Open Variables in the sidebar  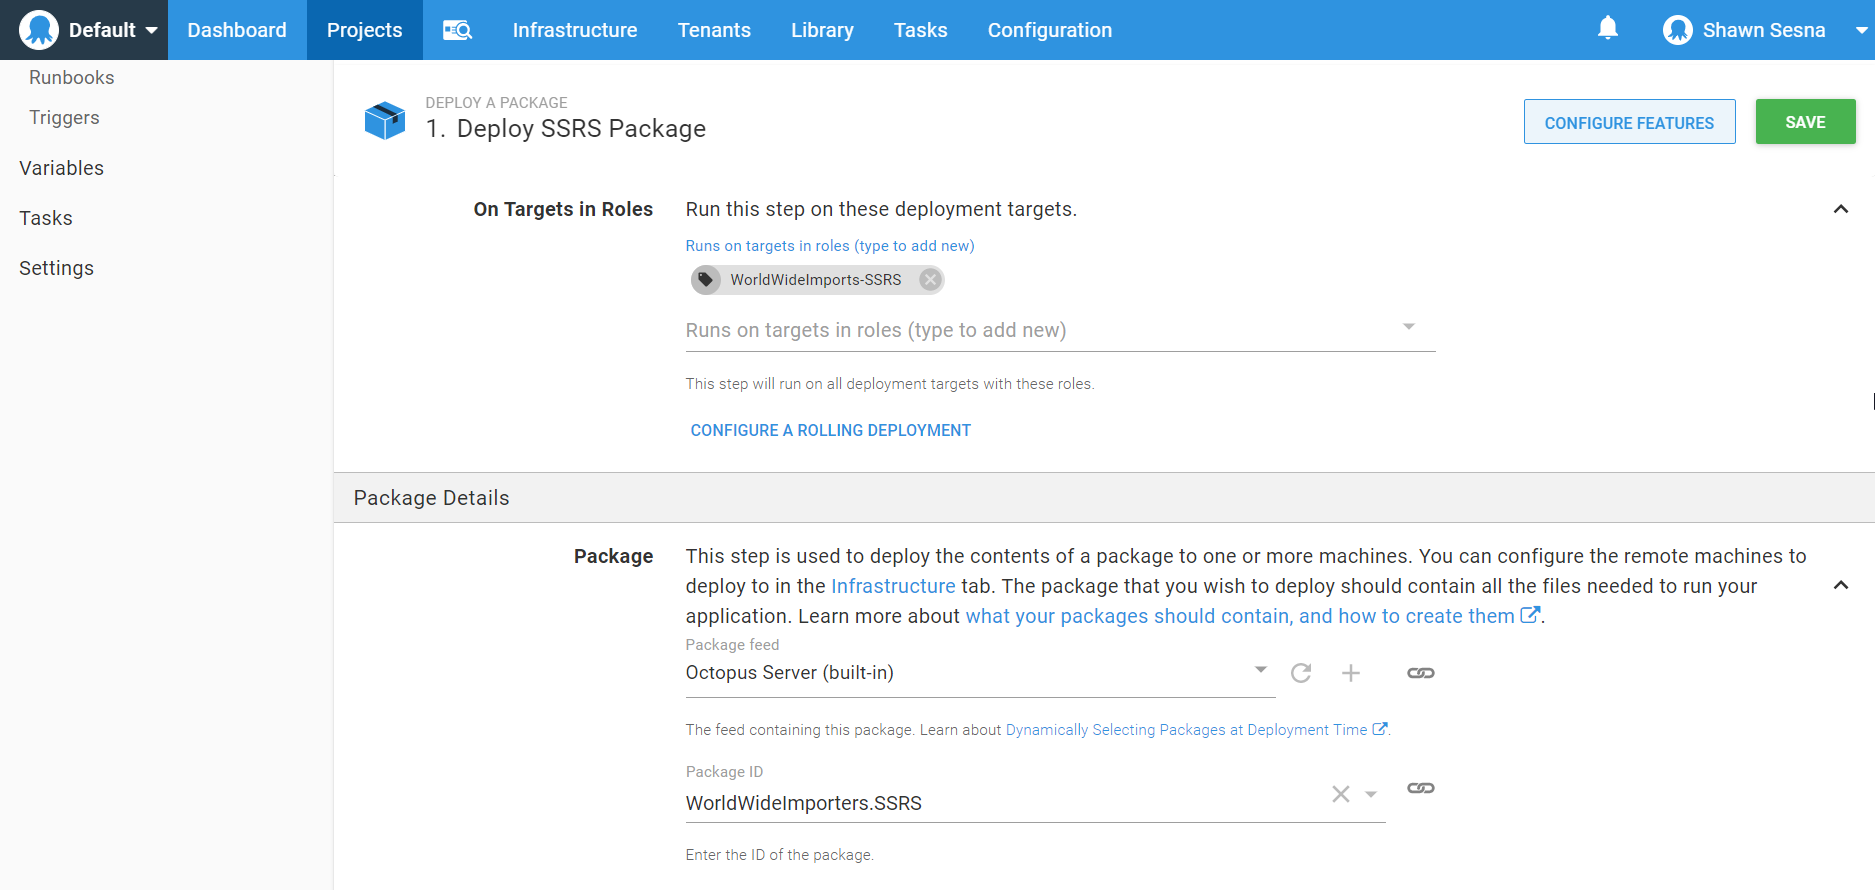tap(61, 168)
